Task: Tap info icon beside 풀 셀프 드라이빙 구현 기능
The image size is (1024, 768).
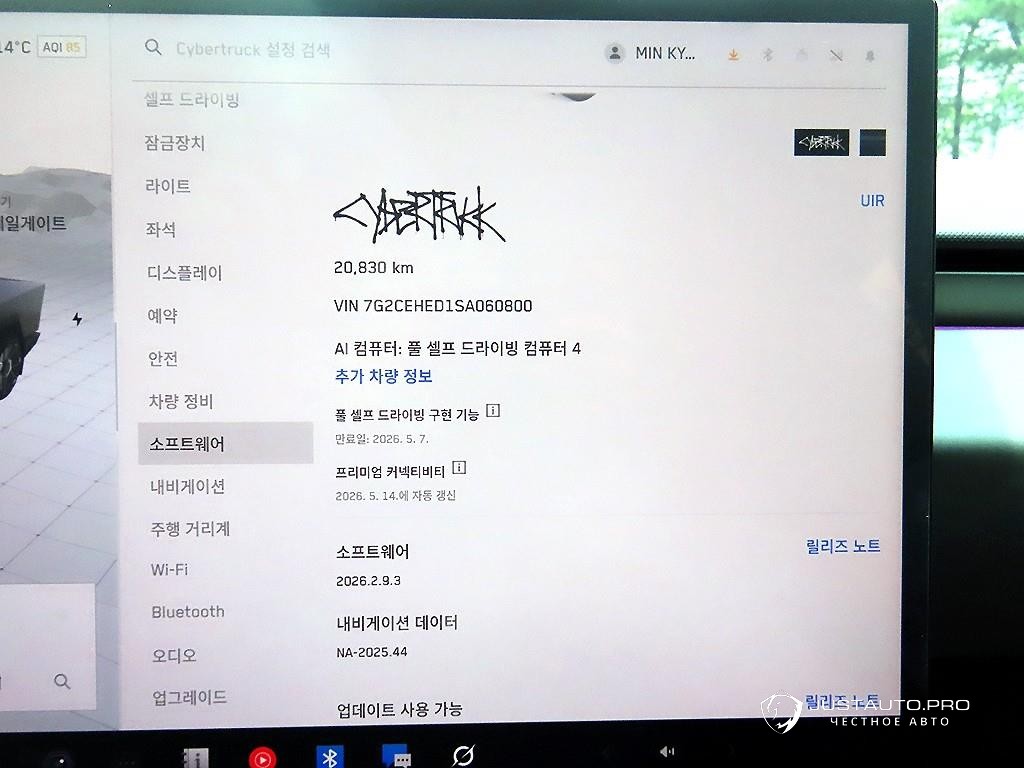Action: [x=493, y=411]
